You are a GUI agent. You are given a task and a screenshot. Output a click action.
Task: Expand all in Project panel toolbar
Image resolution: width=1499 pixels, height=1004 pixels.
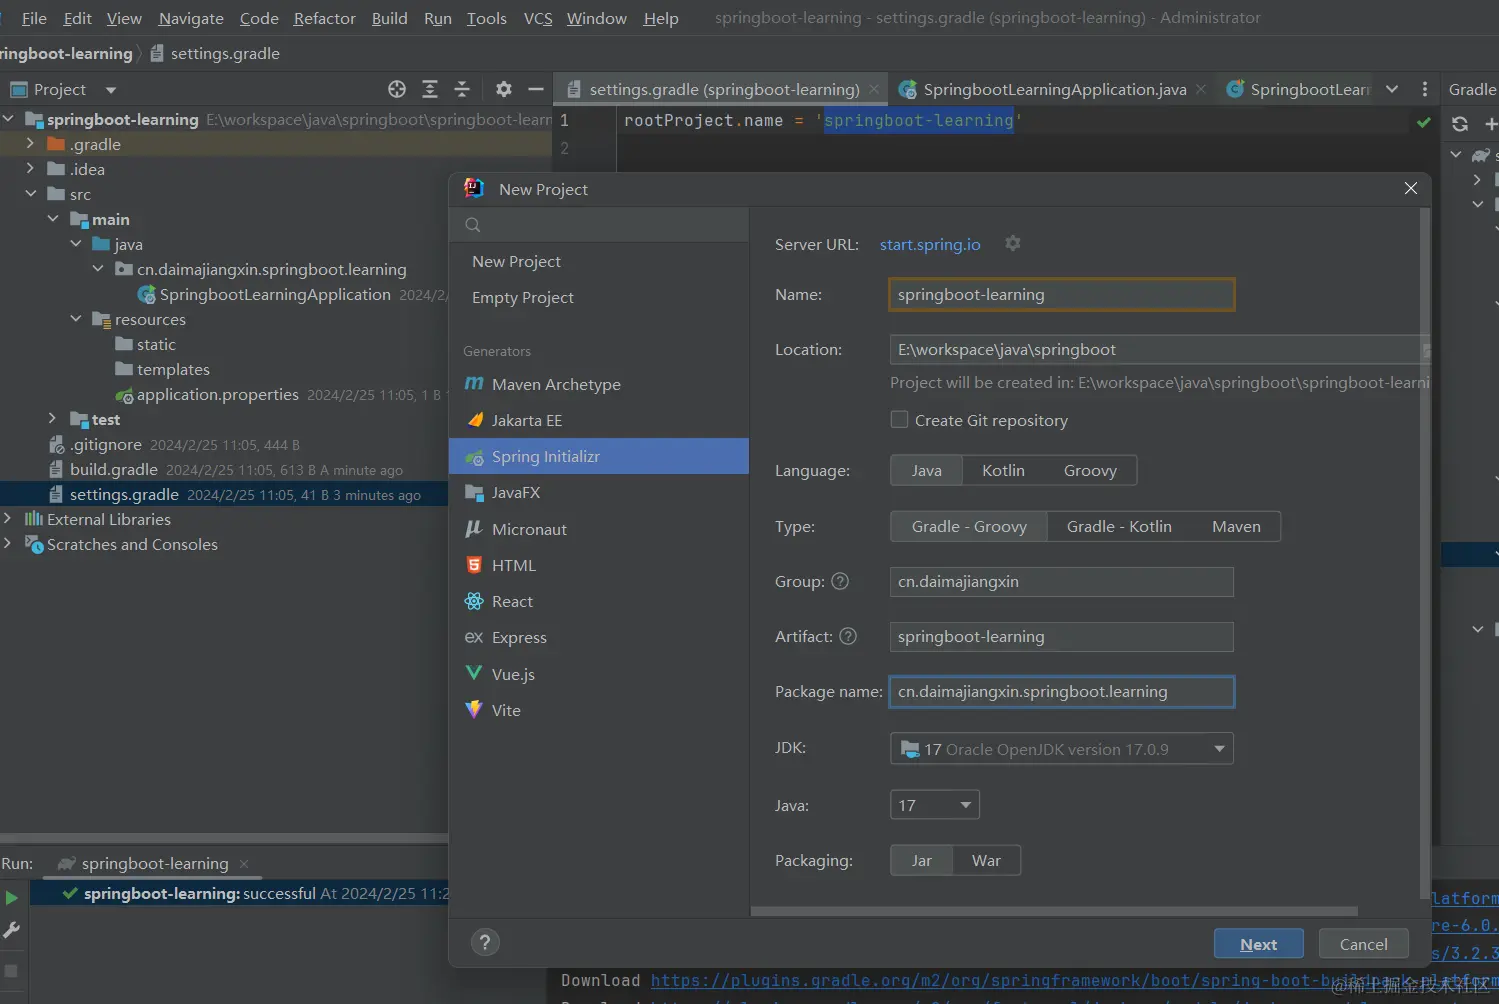[430, 89]
